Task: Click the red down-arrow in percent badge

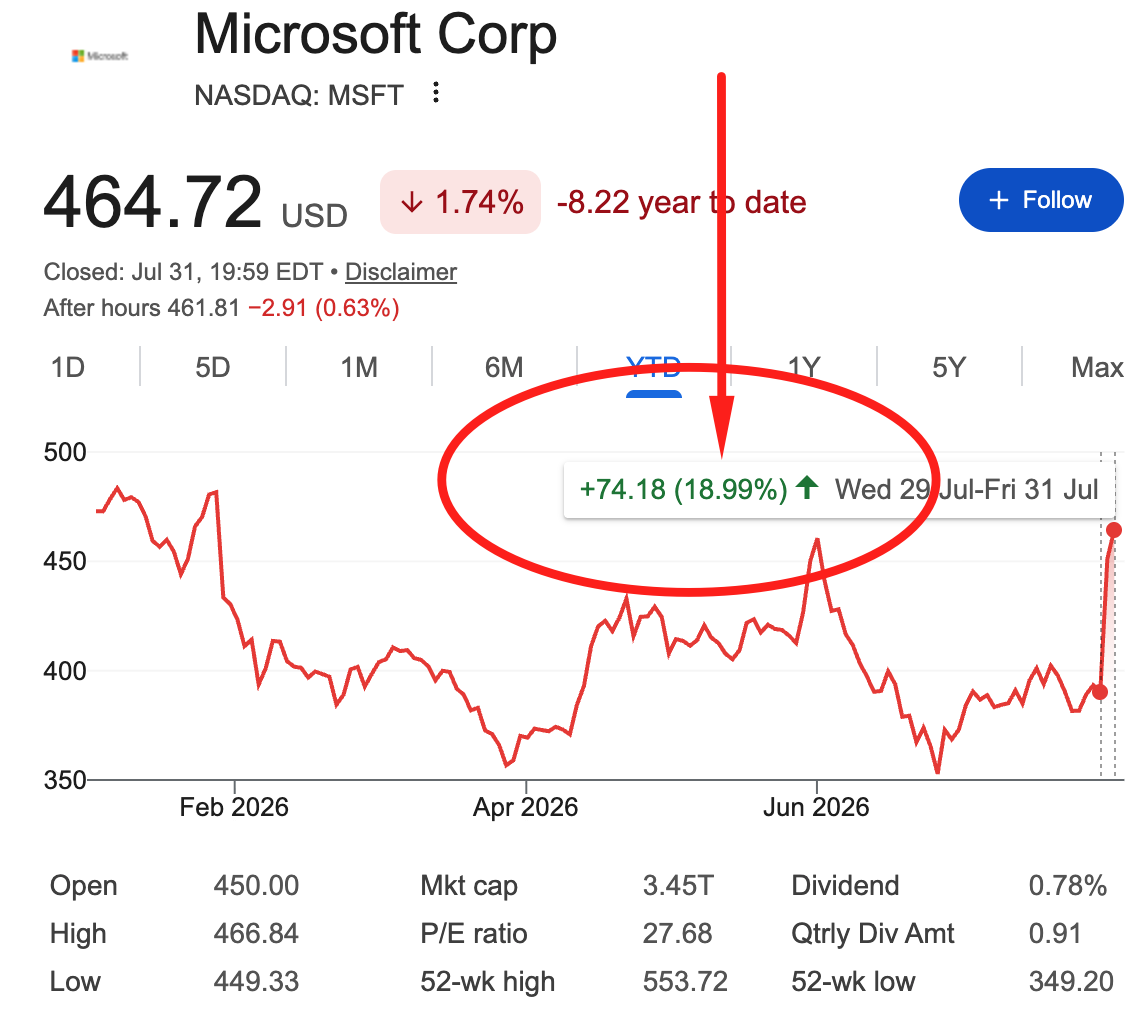Action: (412, 202)
